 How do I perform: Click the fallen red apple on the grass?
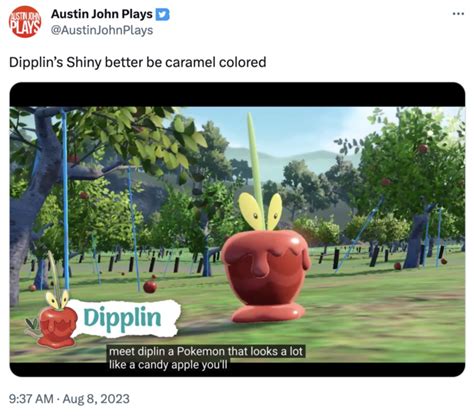point(150,287)
